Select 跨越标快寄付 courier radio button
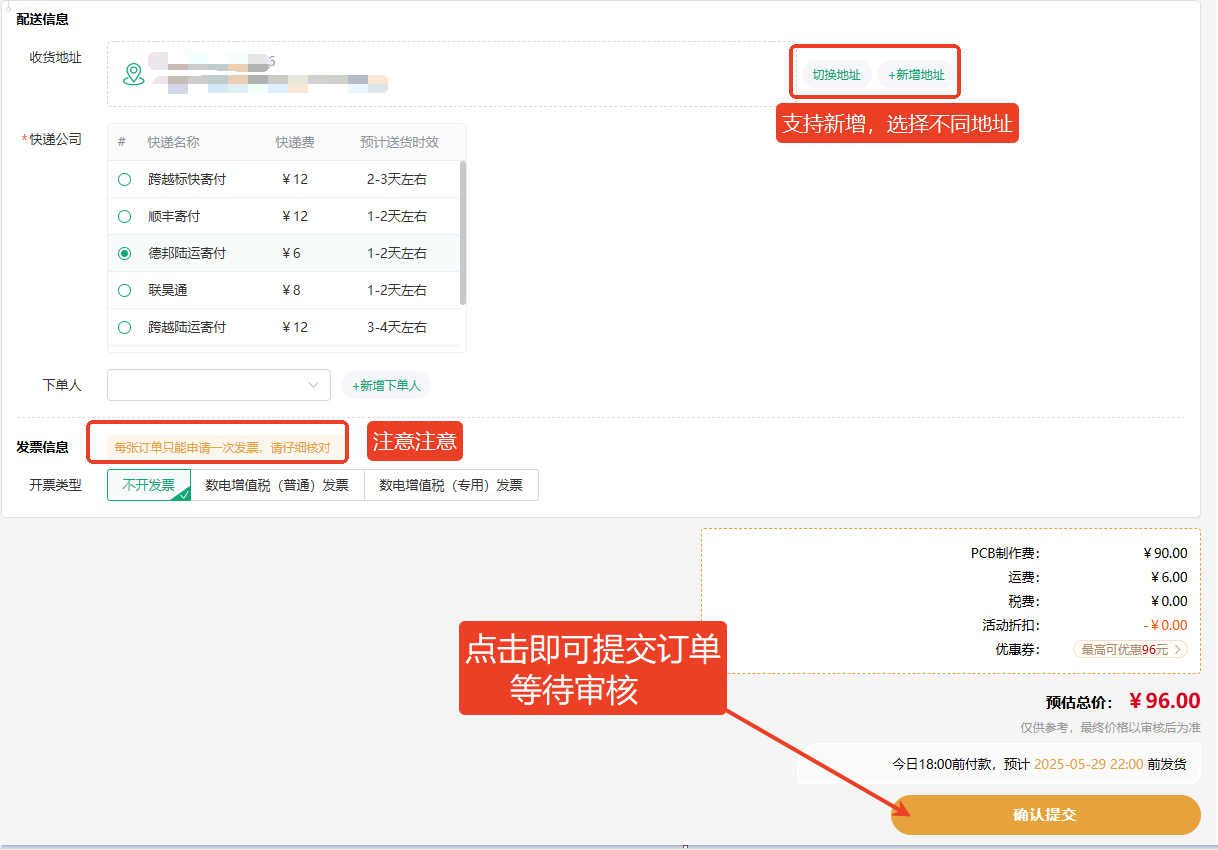This screenshot has height=850, width=1218. [125, 180]
